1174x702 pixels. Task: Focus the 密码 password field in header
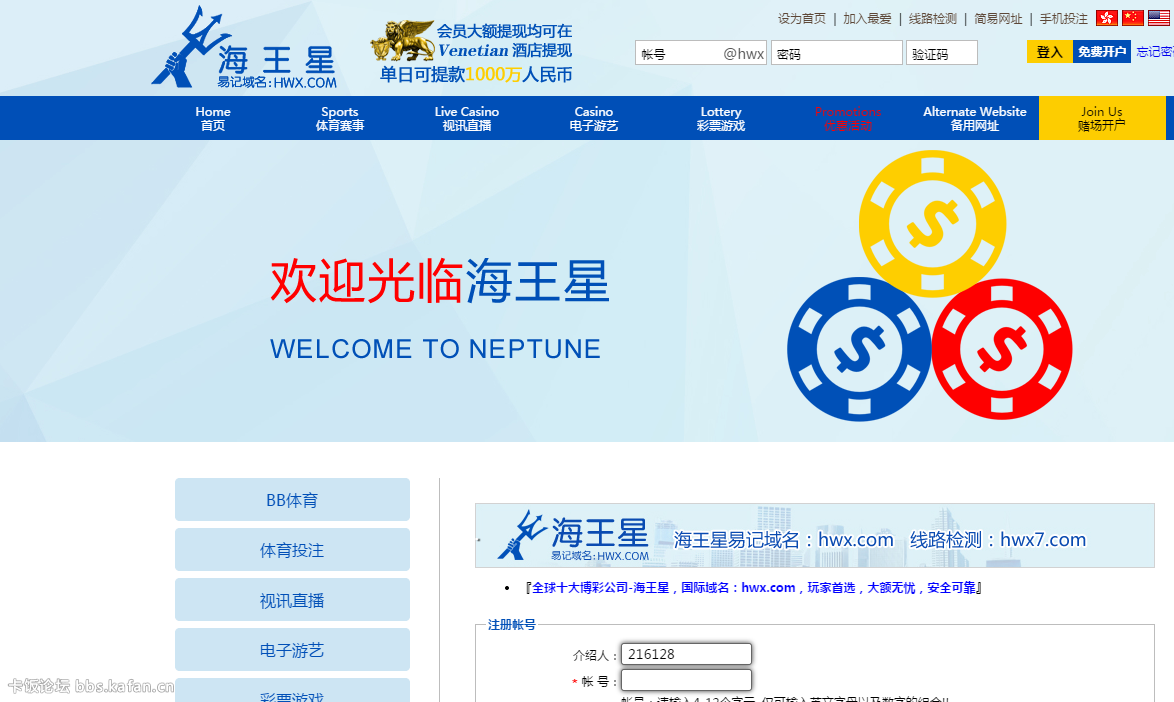(x=836, y=54)
